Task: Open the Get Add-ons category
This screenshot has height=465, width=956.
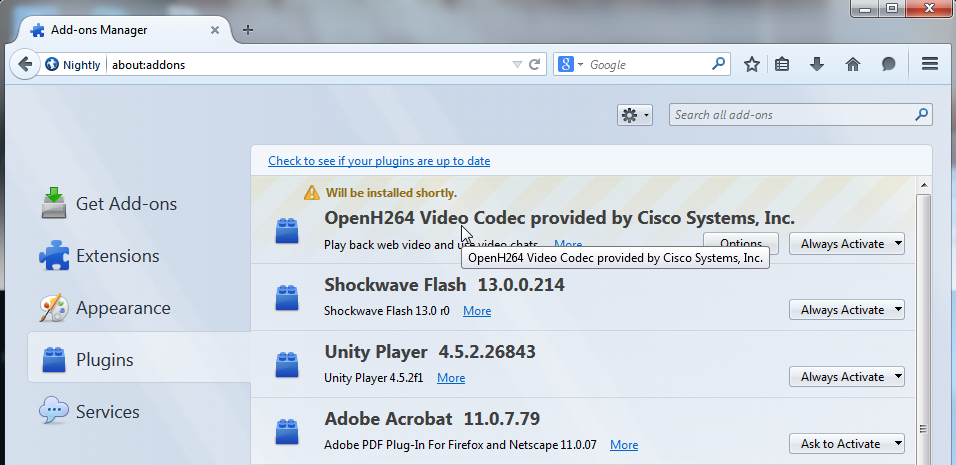Action: click(140, 204)
